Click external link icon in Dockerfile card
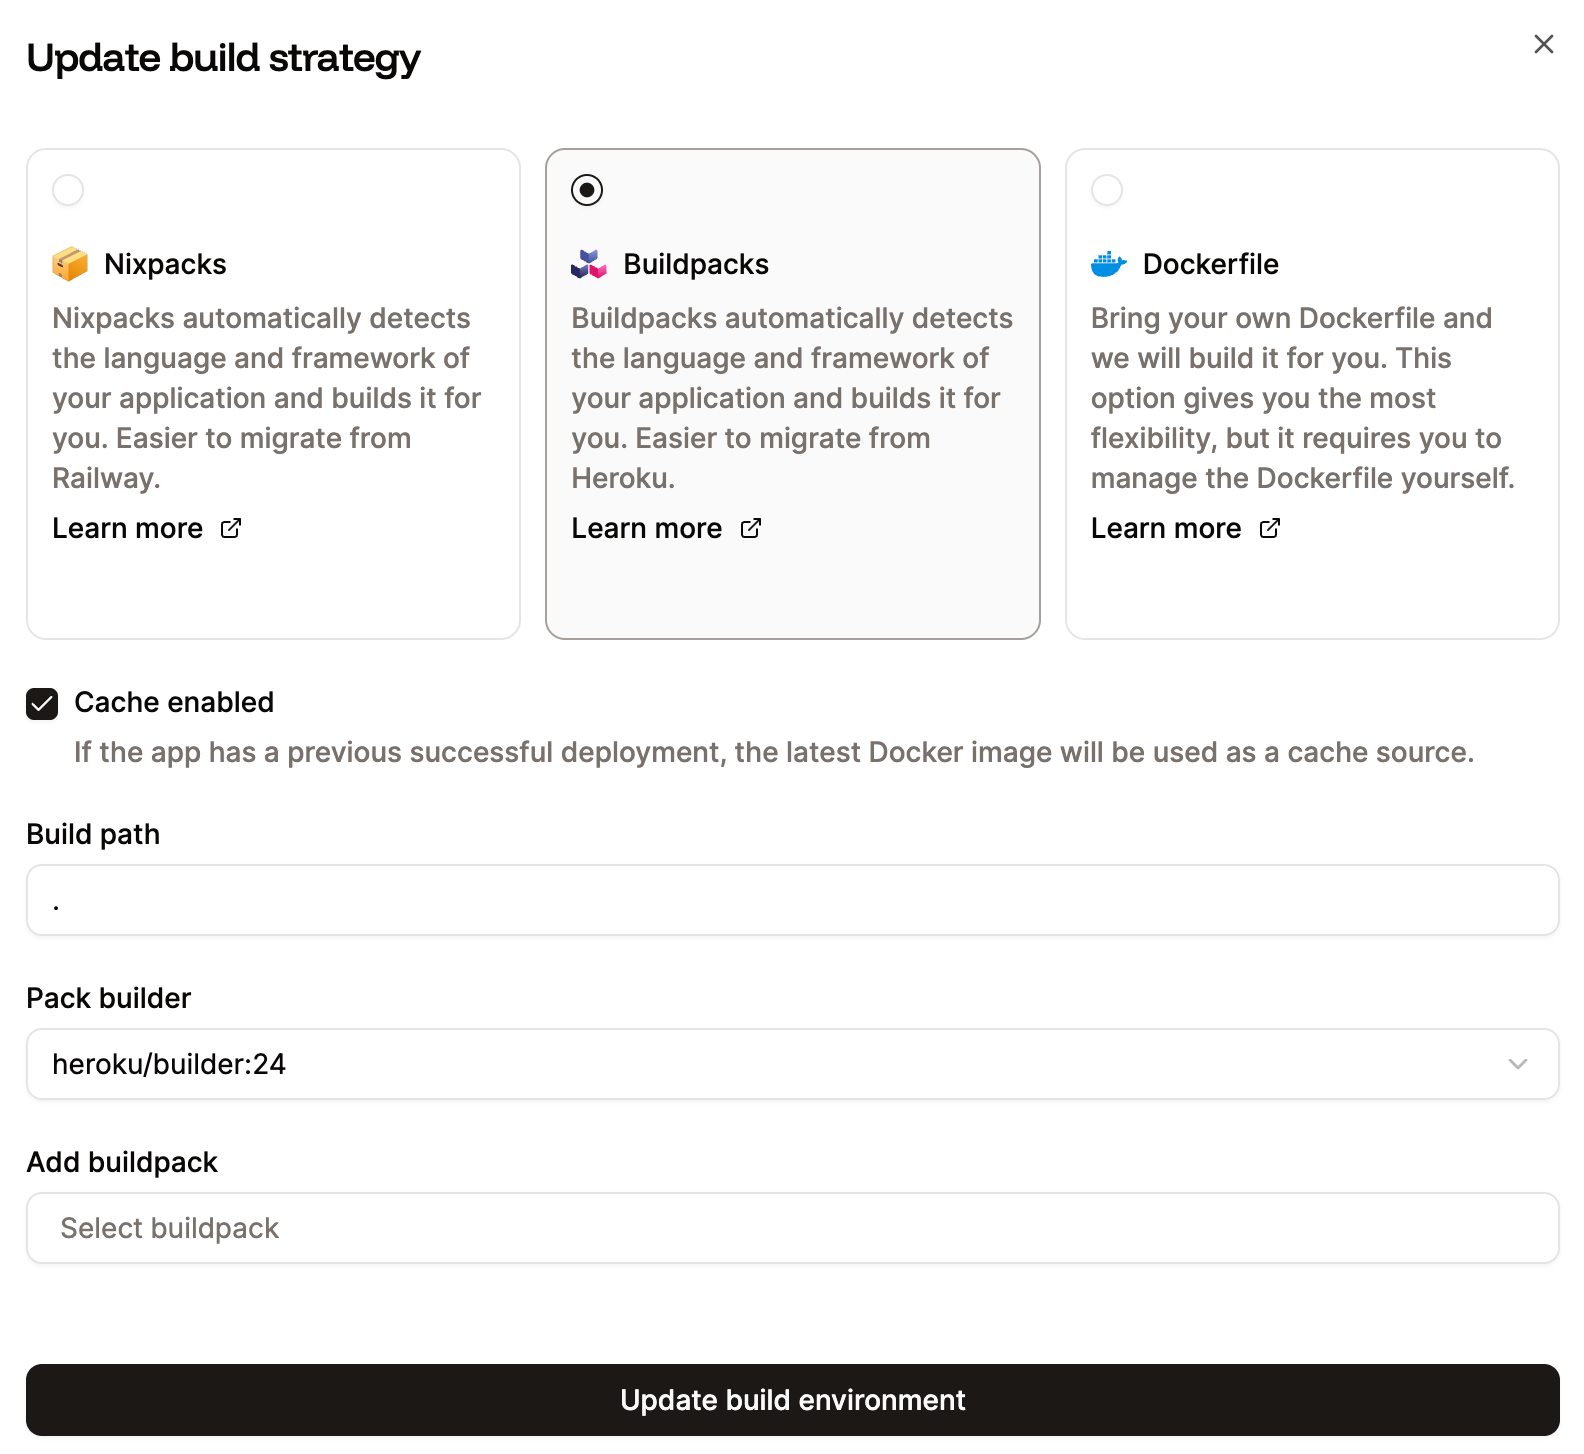Screen dimensions: 1584x1454 click(x=1270, y=528)
